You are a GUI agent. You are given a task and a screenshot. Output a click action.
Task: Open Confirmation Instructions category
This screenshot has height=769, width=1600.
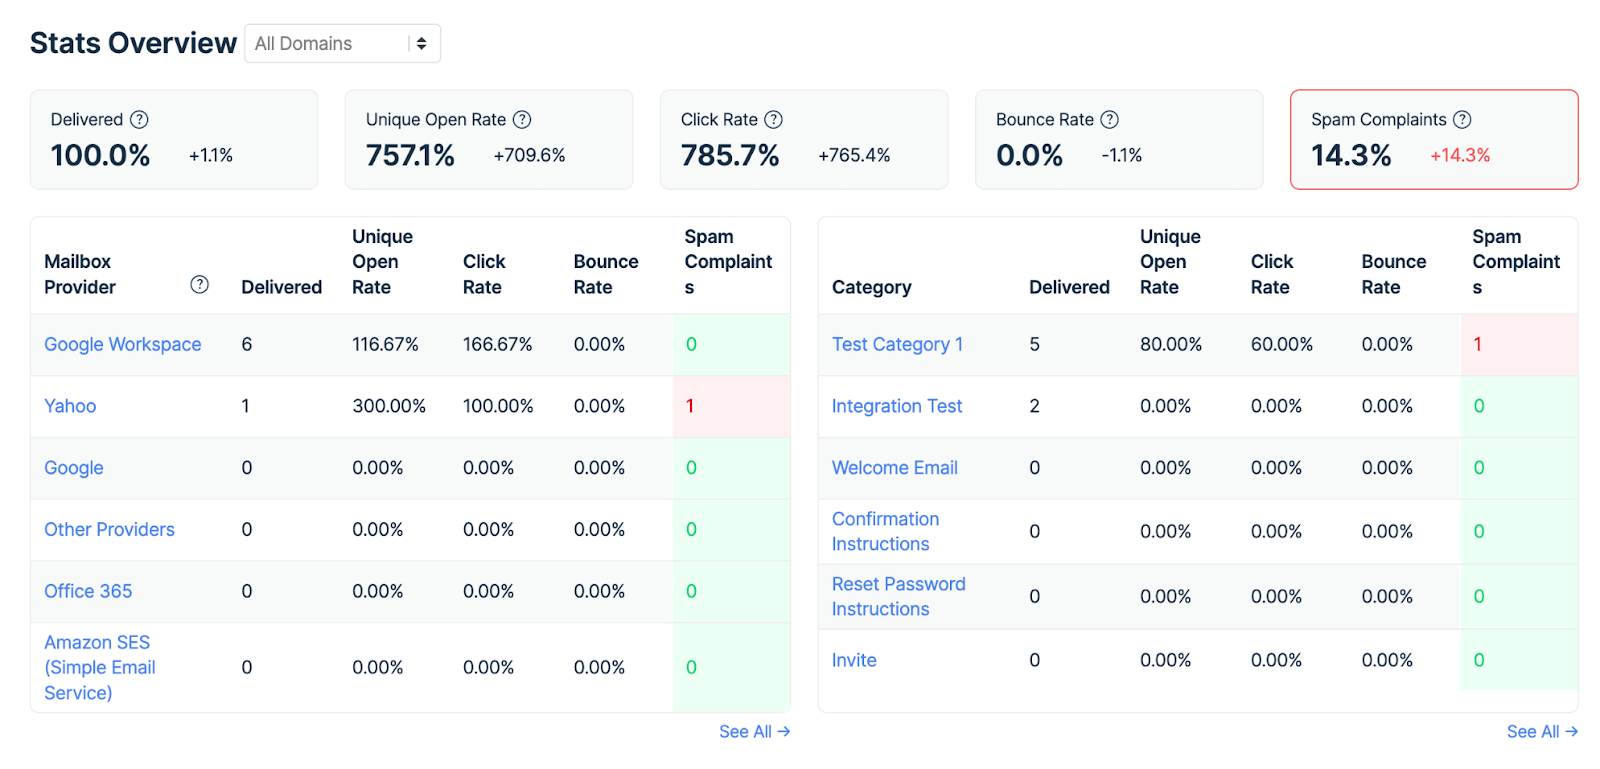pos(885,531)
